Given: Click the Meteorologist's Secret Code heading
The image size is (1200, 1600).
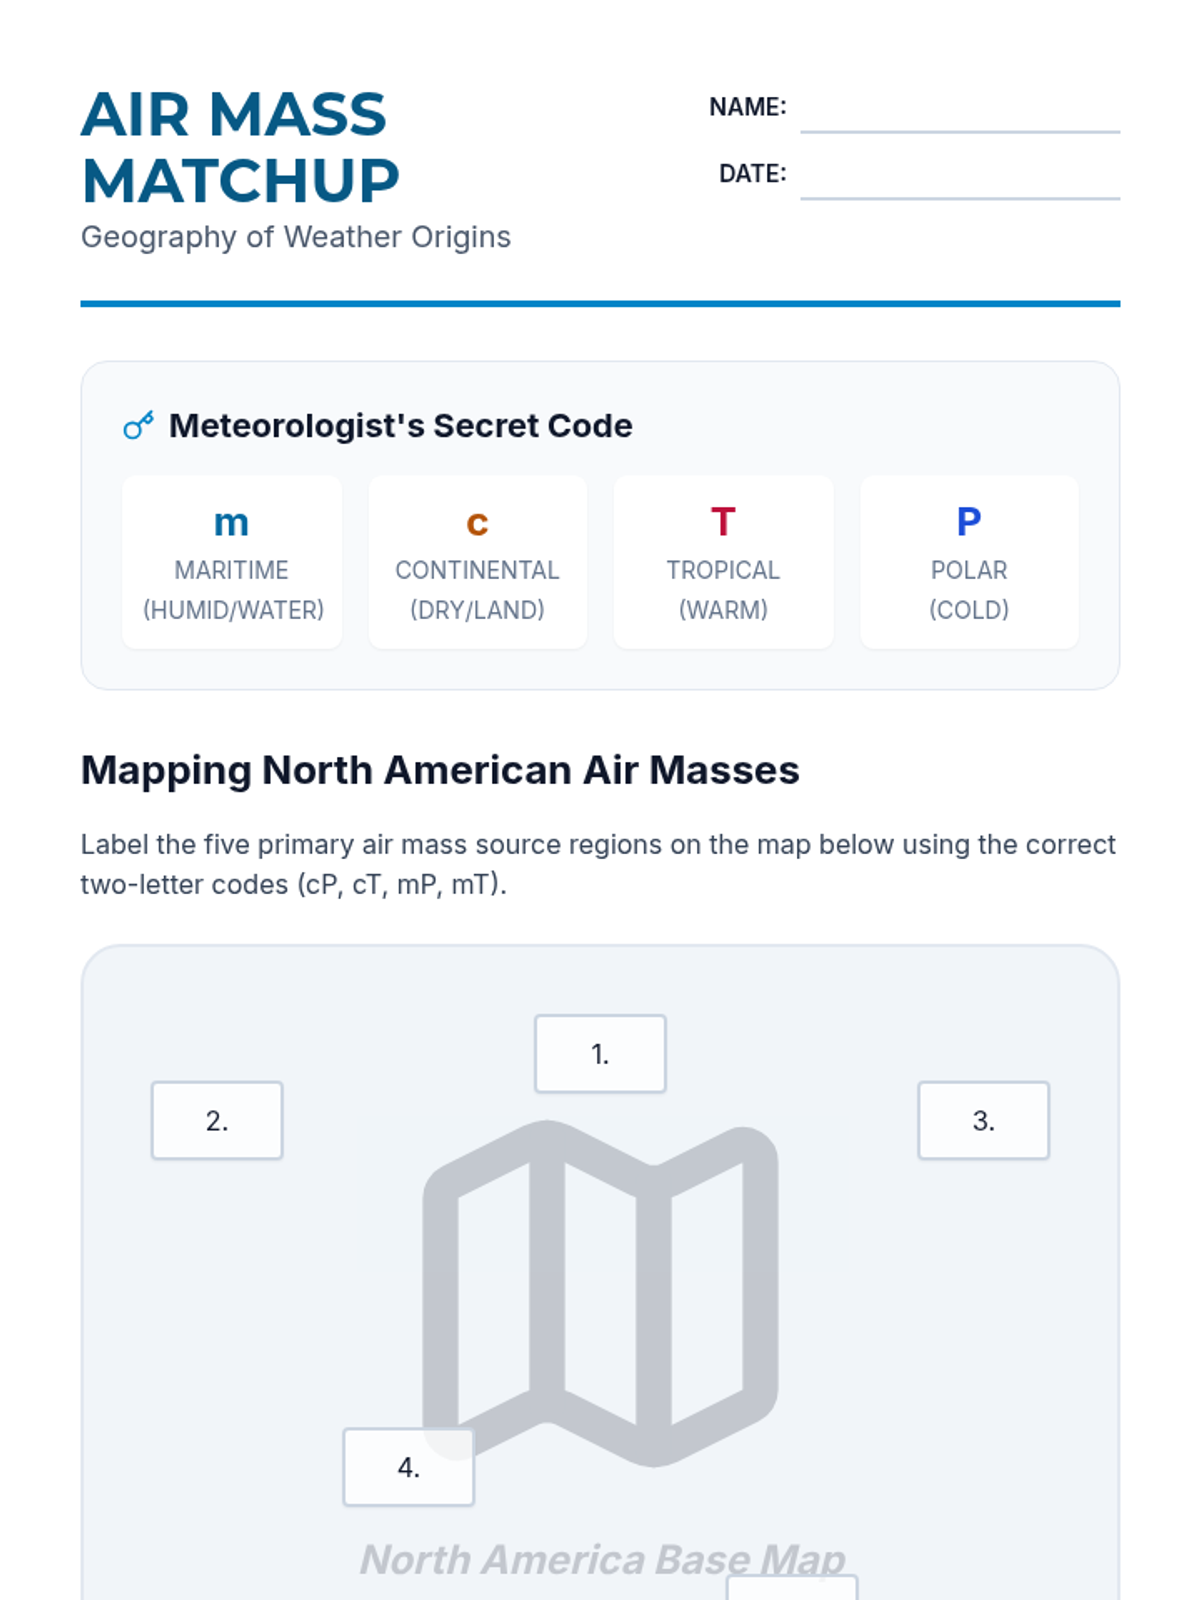Looking at the screenshot, I should pos(400,426).
